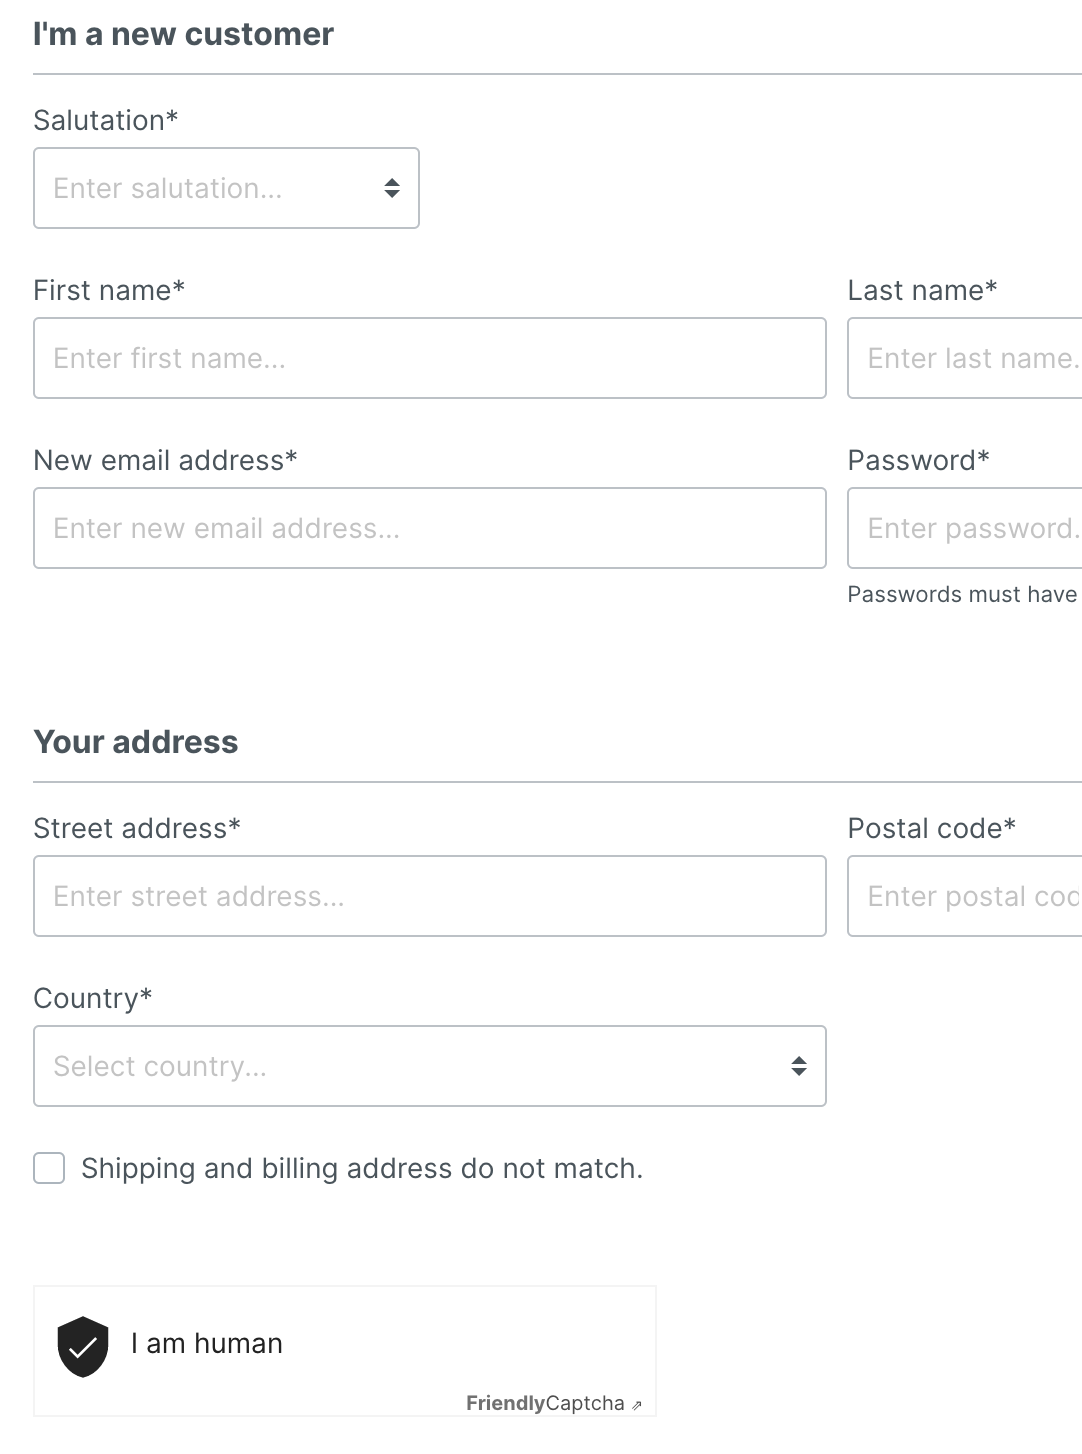Viewport: 1082px width, 1454px height.
Task: Click the Salutation field label
Action: [x=105, y=120]
